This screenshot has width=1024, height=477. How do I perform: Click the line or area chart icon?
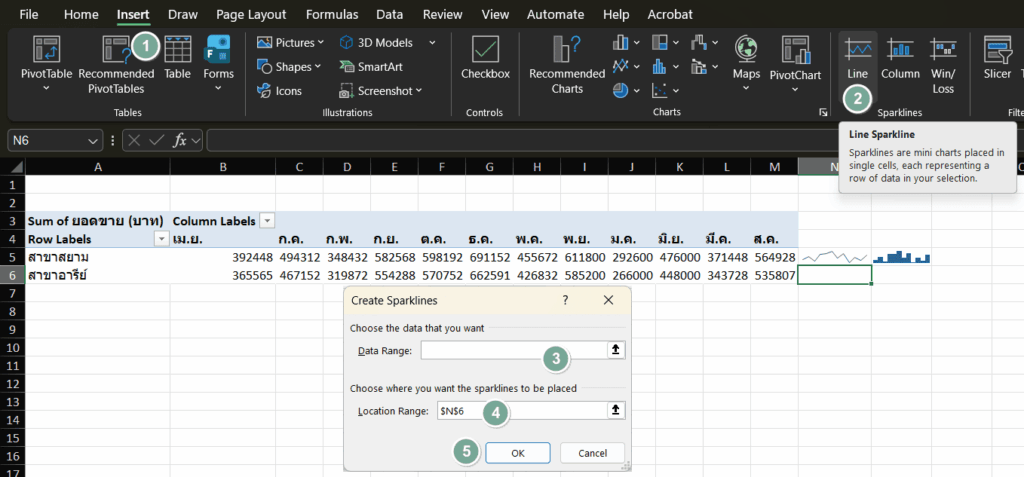point(620,66)
